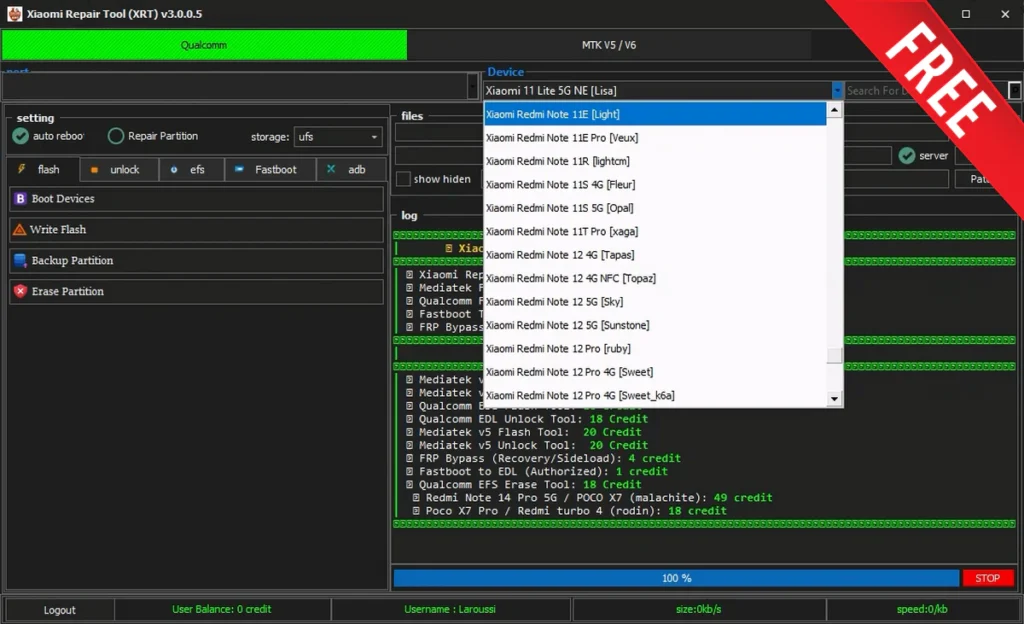Screen dimensions: 1024x624
Task: Click the blue icon on the Fastboot tab
Action: 239,170
